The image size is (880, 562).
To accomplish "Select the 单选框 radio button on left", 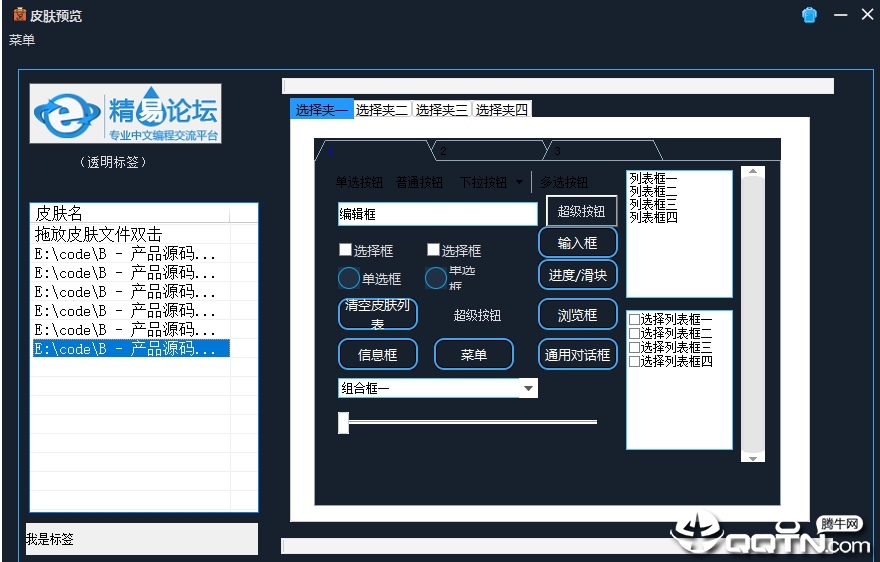I will (349, 278).
